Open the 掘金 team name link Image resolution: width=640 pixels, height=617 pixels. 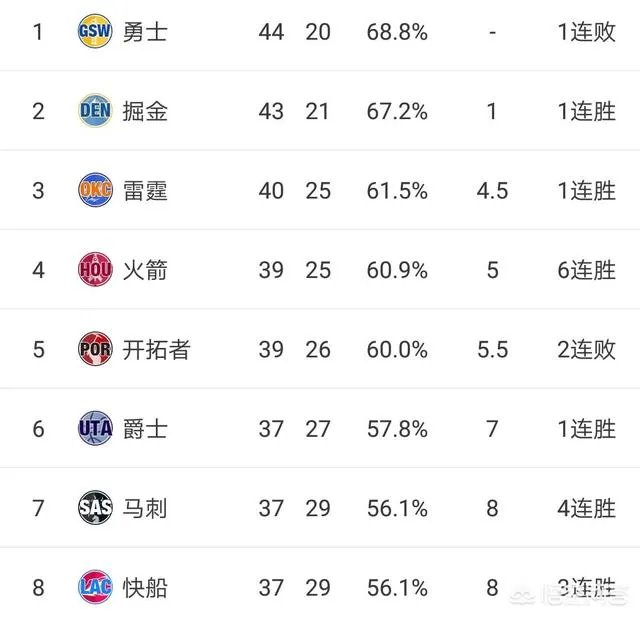[146, 111]
